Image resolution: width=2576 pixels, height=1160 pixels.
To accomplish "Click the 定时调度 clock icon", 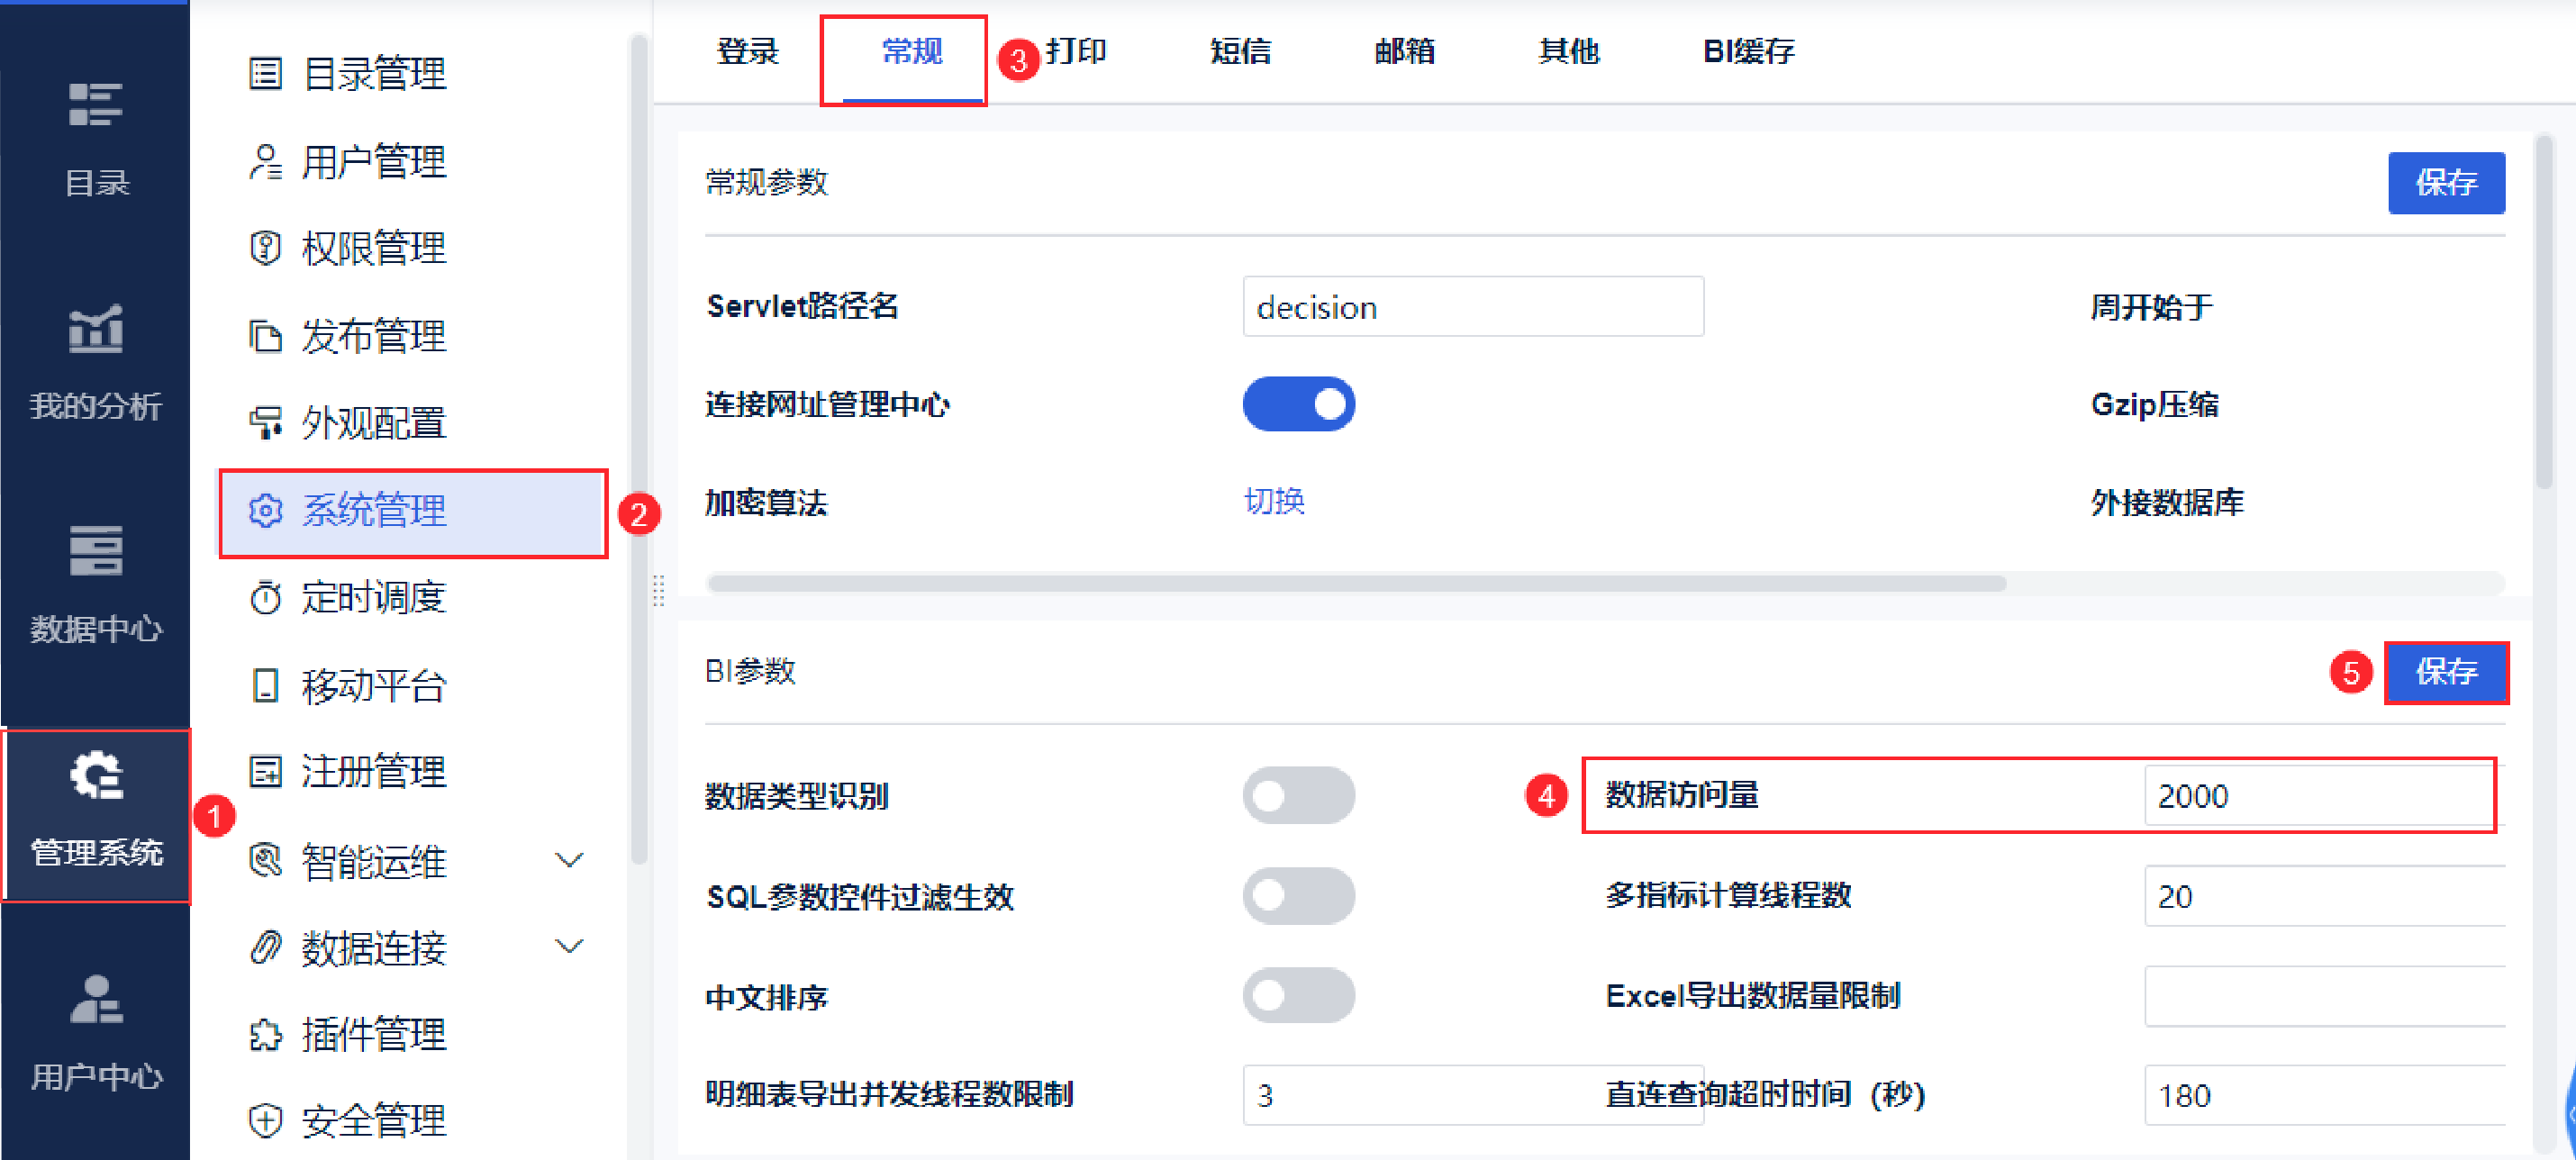I will click(x=265, y=598).
